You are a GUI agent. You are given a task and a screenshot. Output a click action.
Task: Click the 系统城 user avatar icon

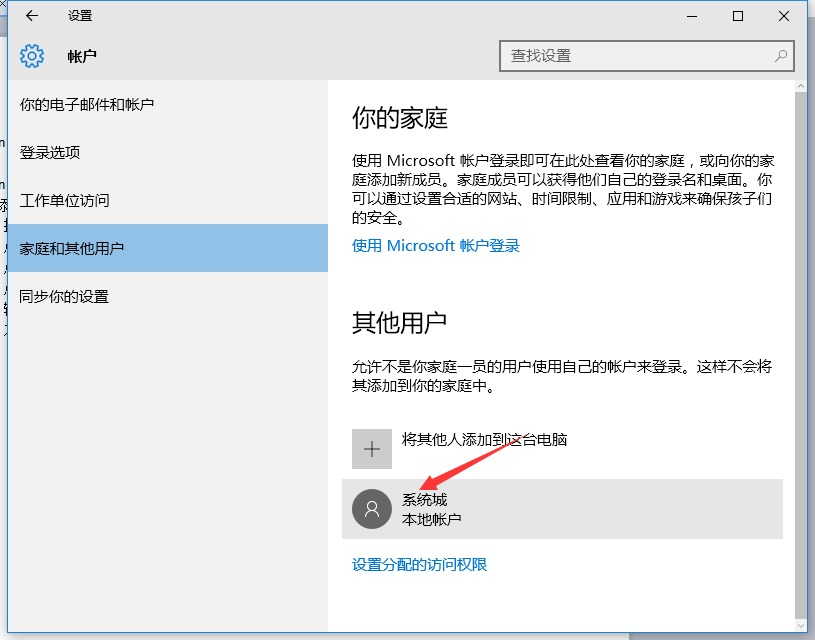point(372,509)
